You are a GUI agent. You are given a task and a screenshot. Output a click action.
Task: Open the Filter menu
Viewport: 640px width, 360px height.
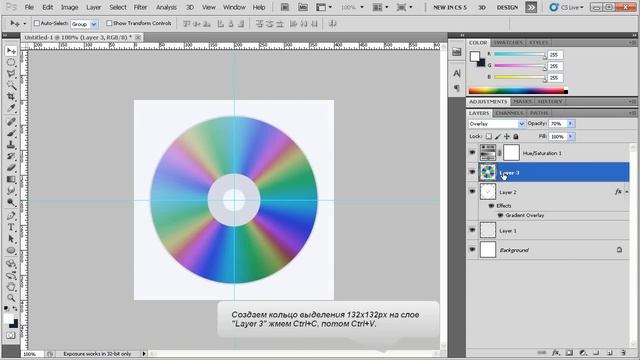(x=140, y=7)
